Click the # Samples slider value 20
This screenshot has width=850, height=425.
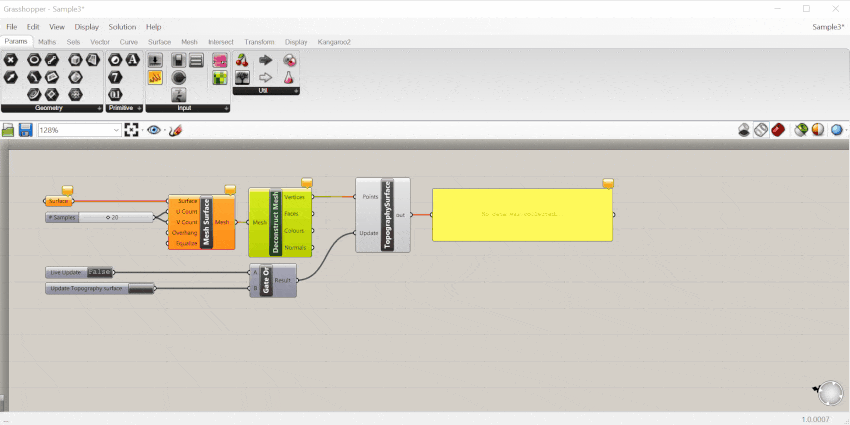(x=113, y=217)
